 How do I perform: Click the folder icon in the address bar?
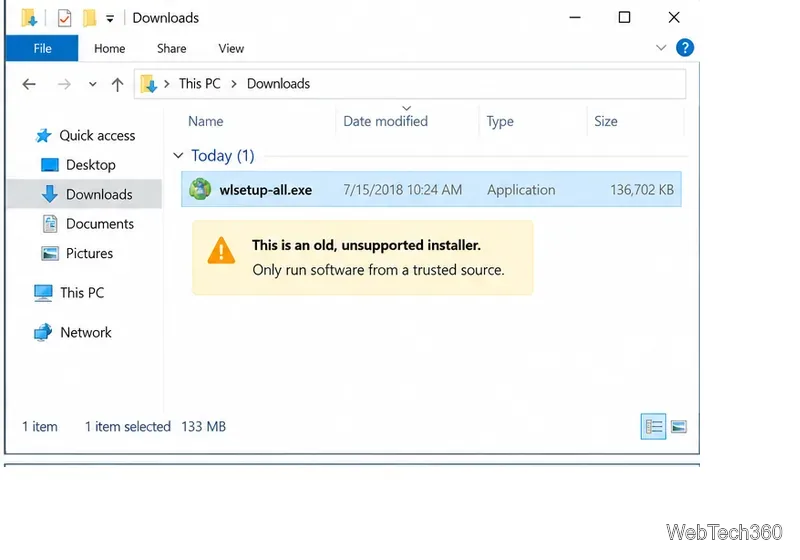pos(148,84)
